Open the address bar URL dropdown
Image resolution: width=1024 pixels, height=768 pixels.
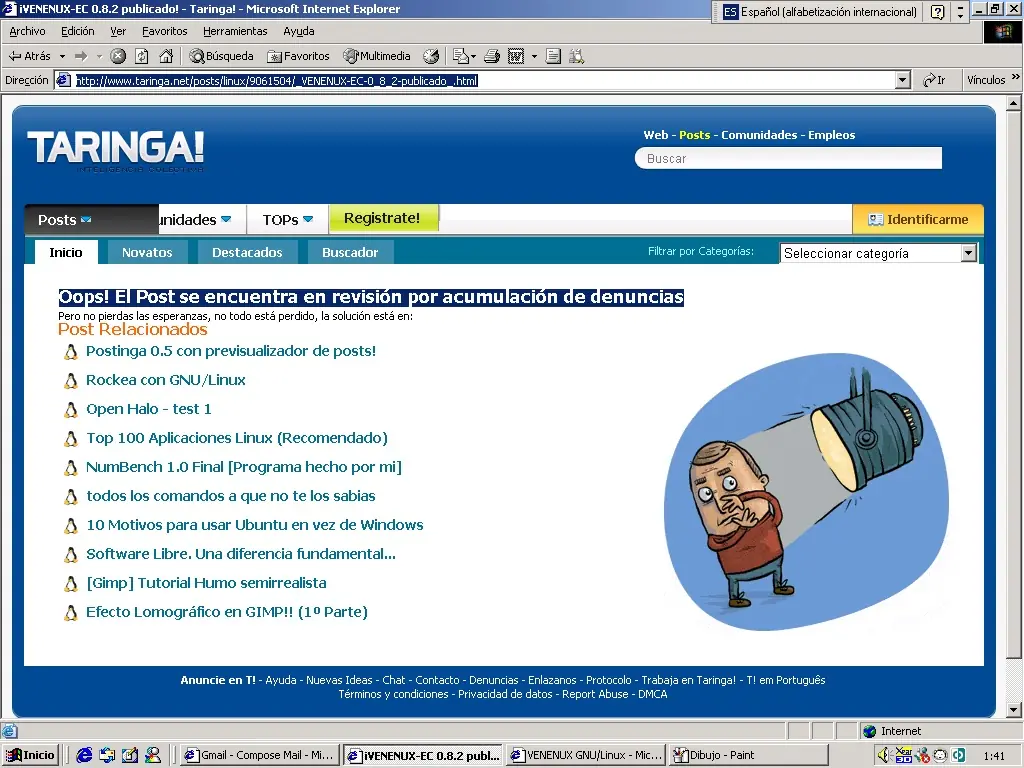[903, 80]
